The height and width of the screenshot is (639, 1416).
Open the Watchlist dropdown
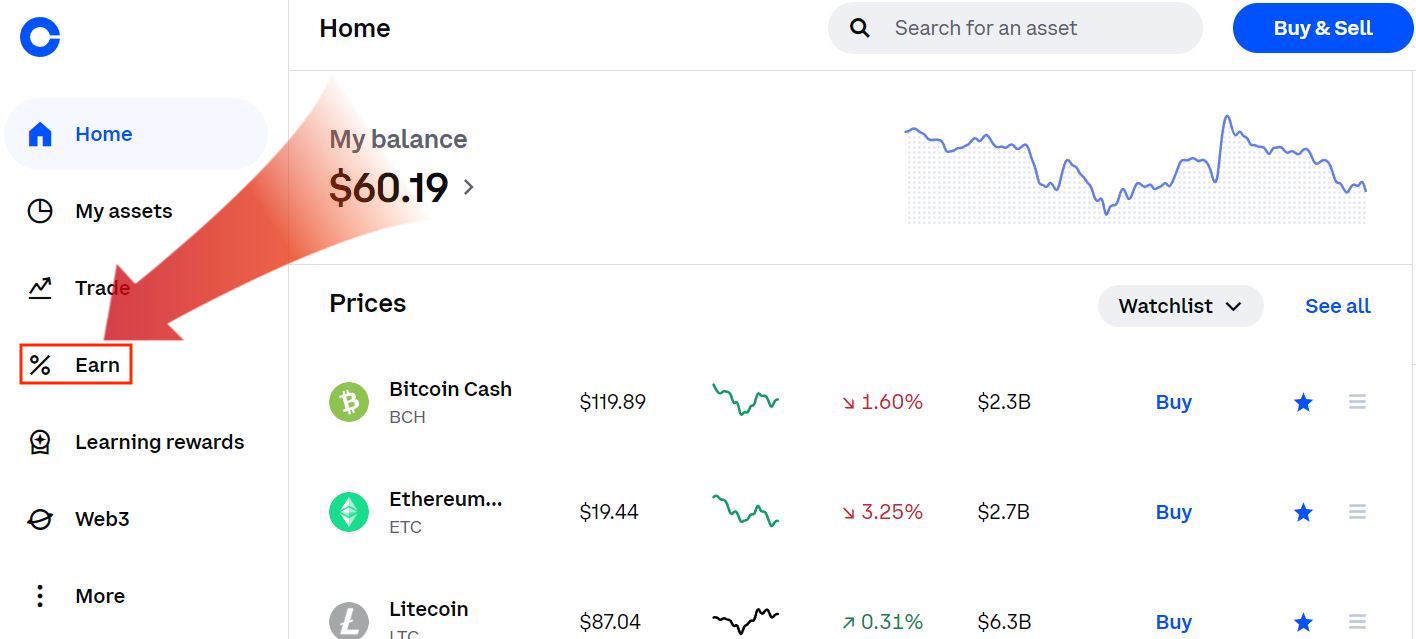[1180, 306]
